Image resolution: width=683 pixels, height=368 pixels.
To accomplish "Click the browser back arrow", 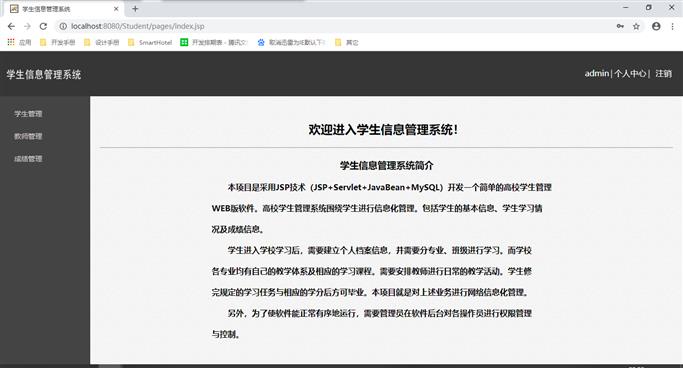I will click(11, 26).
